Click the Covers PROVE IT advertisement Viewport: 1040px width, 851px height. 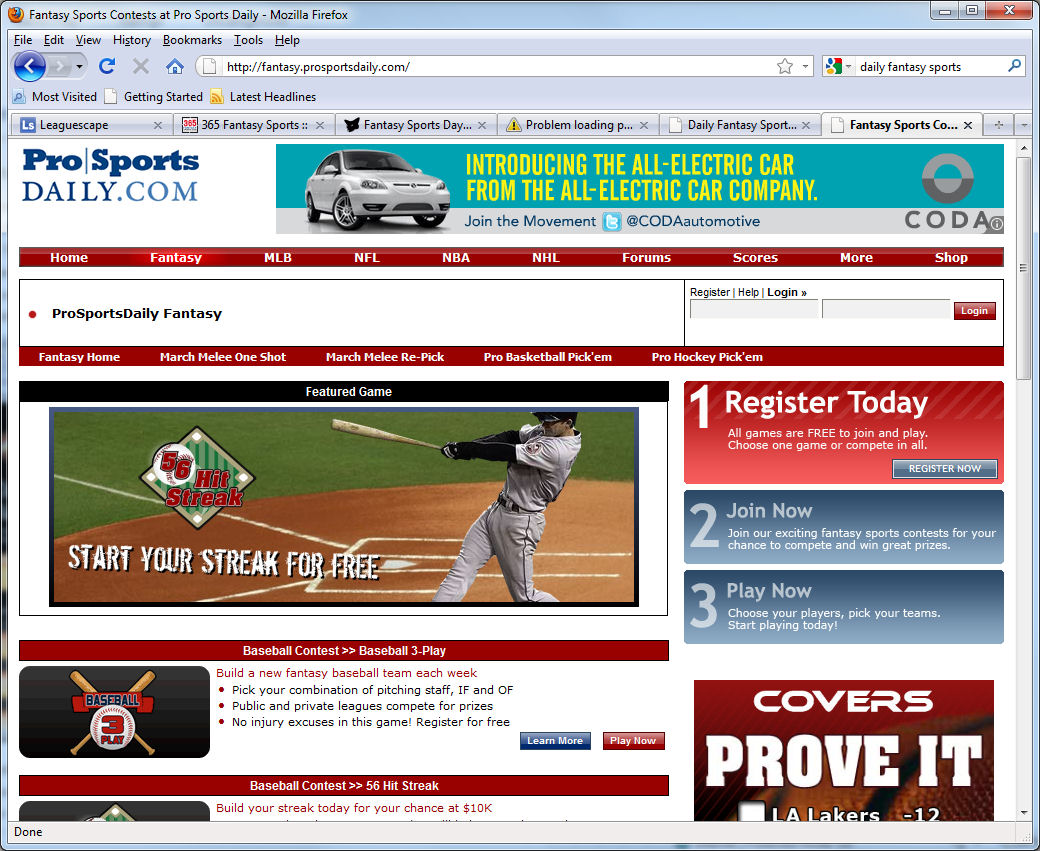click(844, 750)
